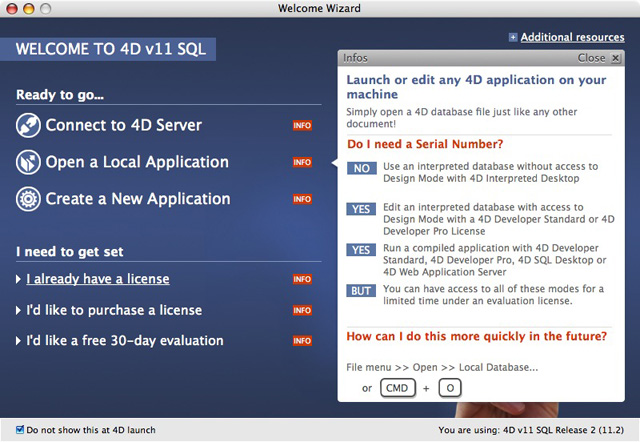
Task: Click the Create a New Application gear icon
Action: click(28, 199)
